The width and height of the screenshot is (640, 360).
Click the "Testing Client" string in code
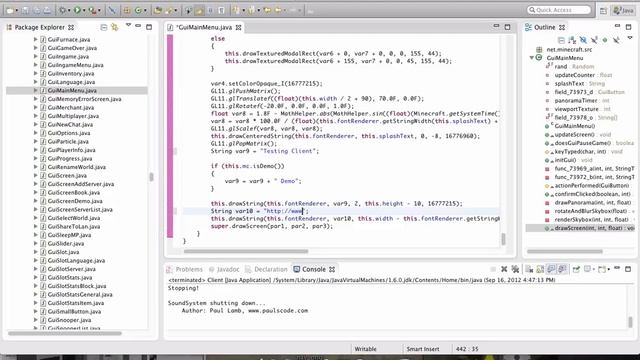pos(287,151)
